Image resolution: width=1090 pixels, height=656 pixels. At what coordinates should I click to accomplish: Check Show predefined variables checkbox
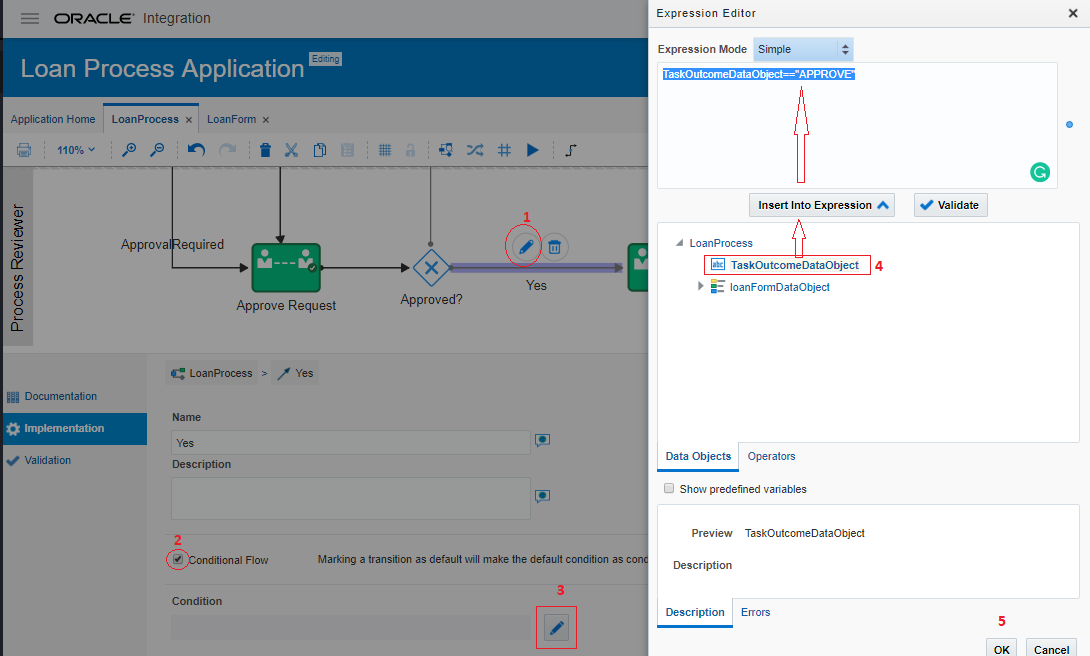669,489
